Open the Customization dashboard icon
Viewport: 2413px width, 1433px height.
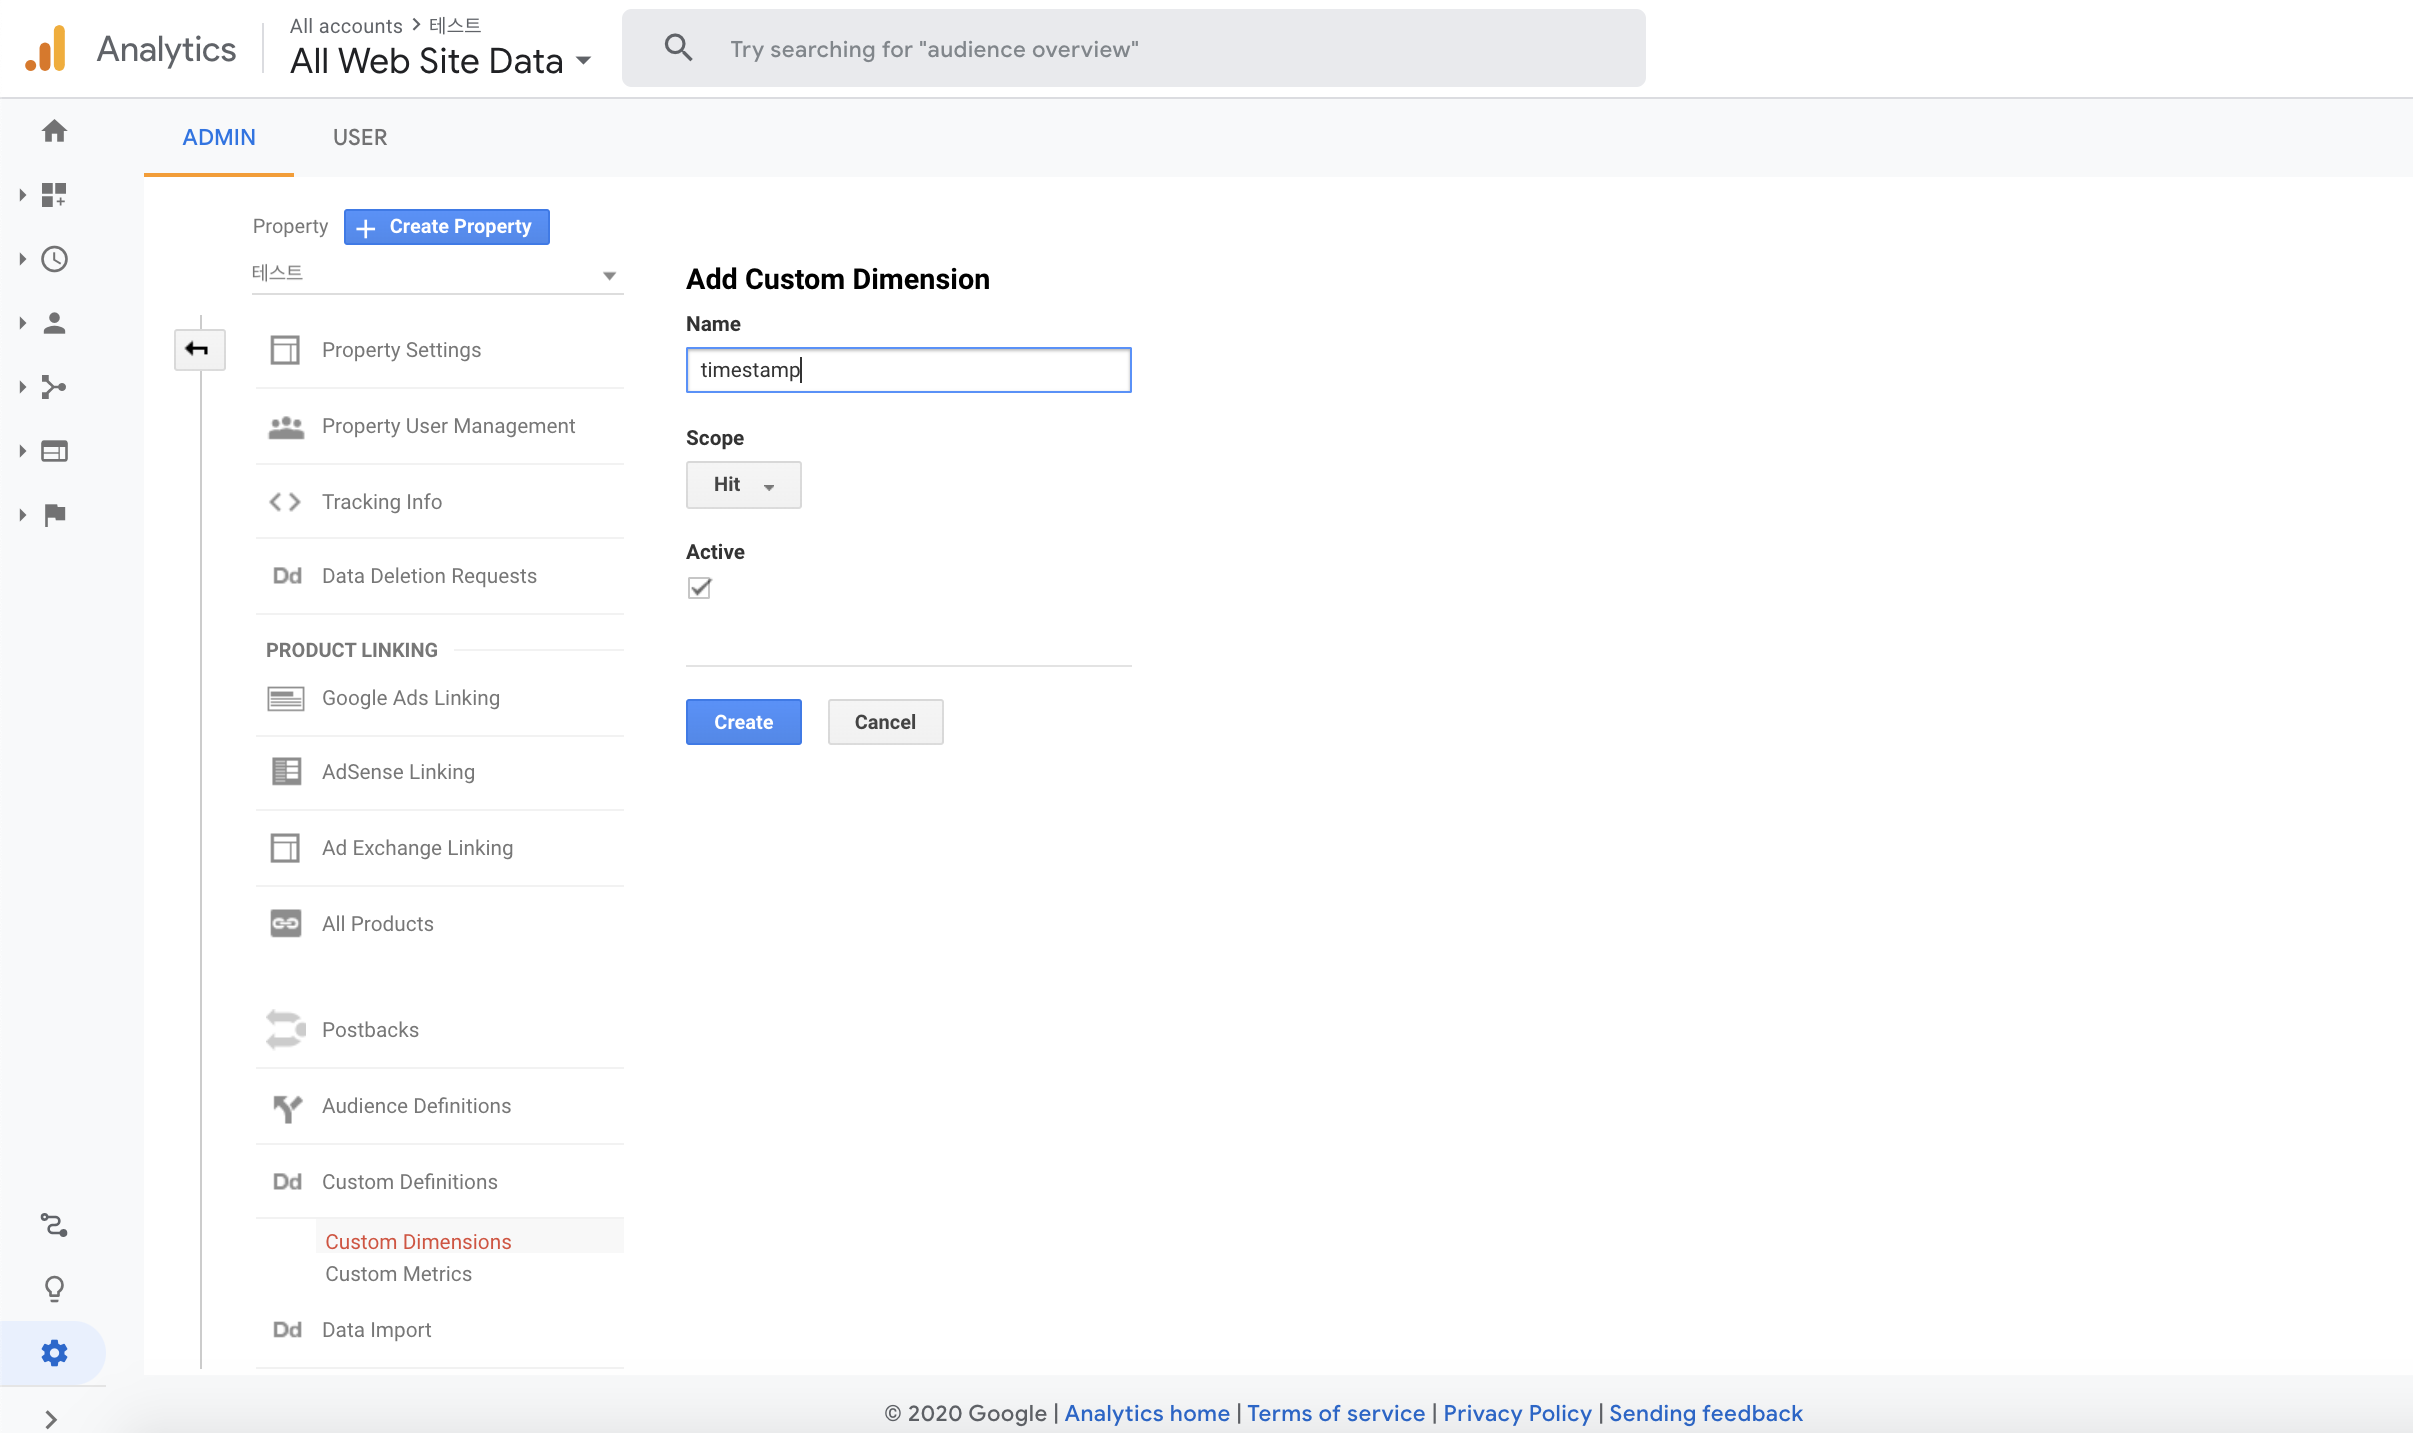pyautogui.click(x=54, y=195)
